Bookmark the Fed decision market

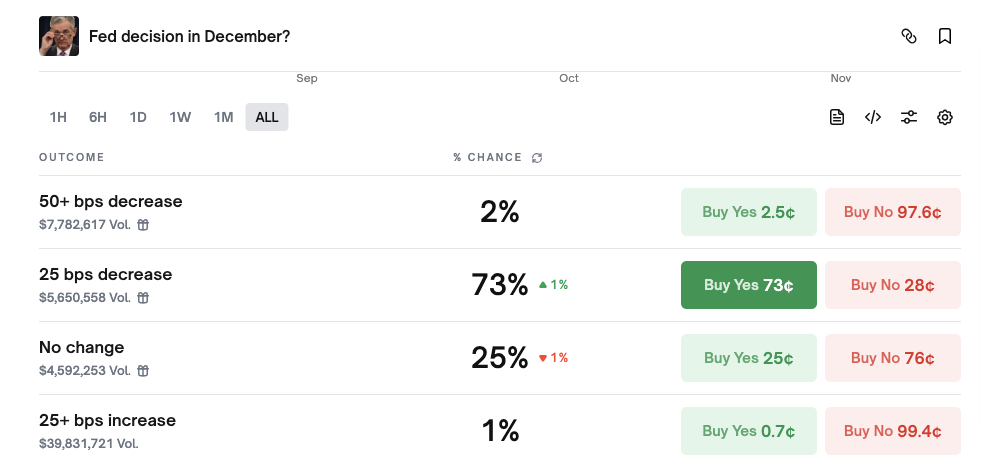pyautogui.click(x=944, y=36)
